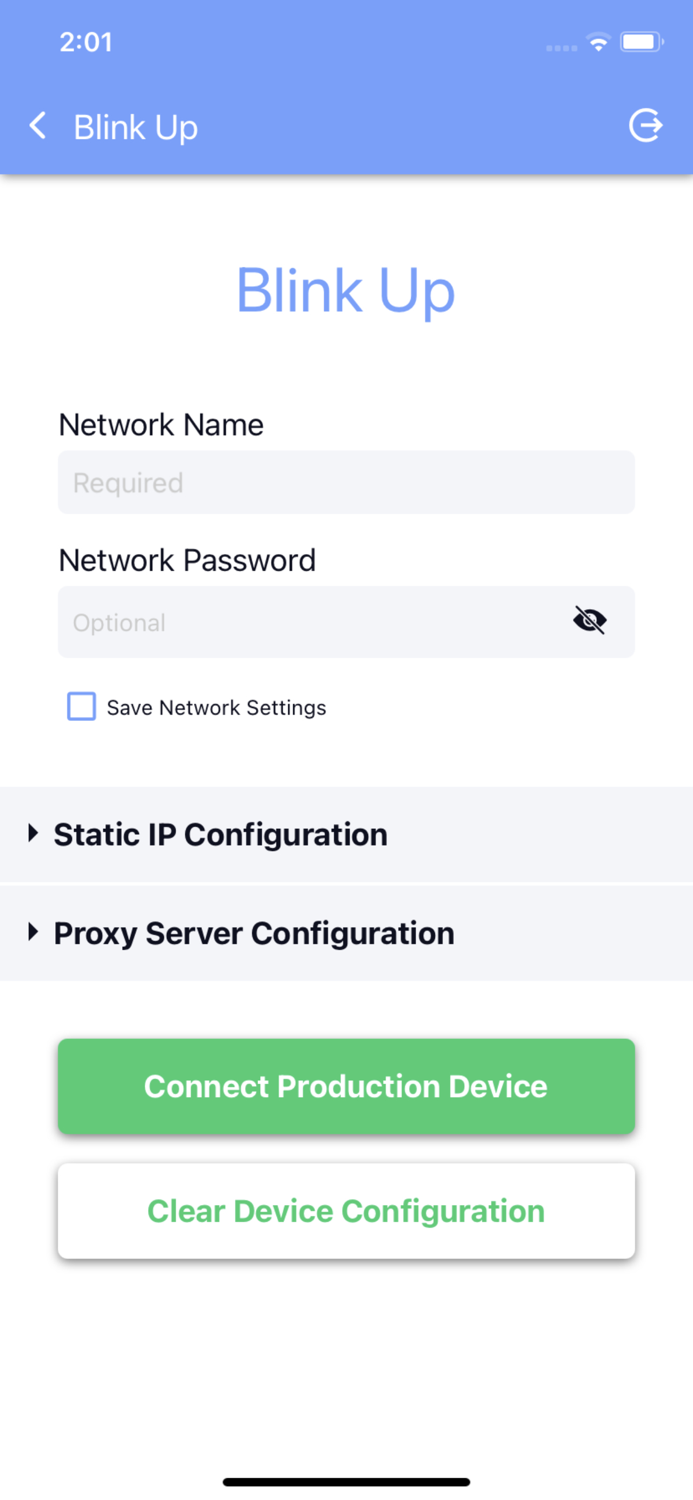Screen dimensions: 693x1500
Task: Open the Proxy Server Configuration section title
Action: click(x=254, y=933)
